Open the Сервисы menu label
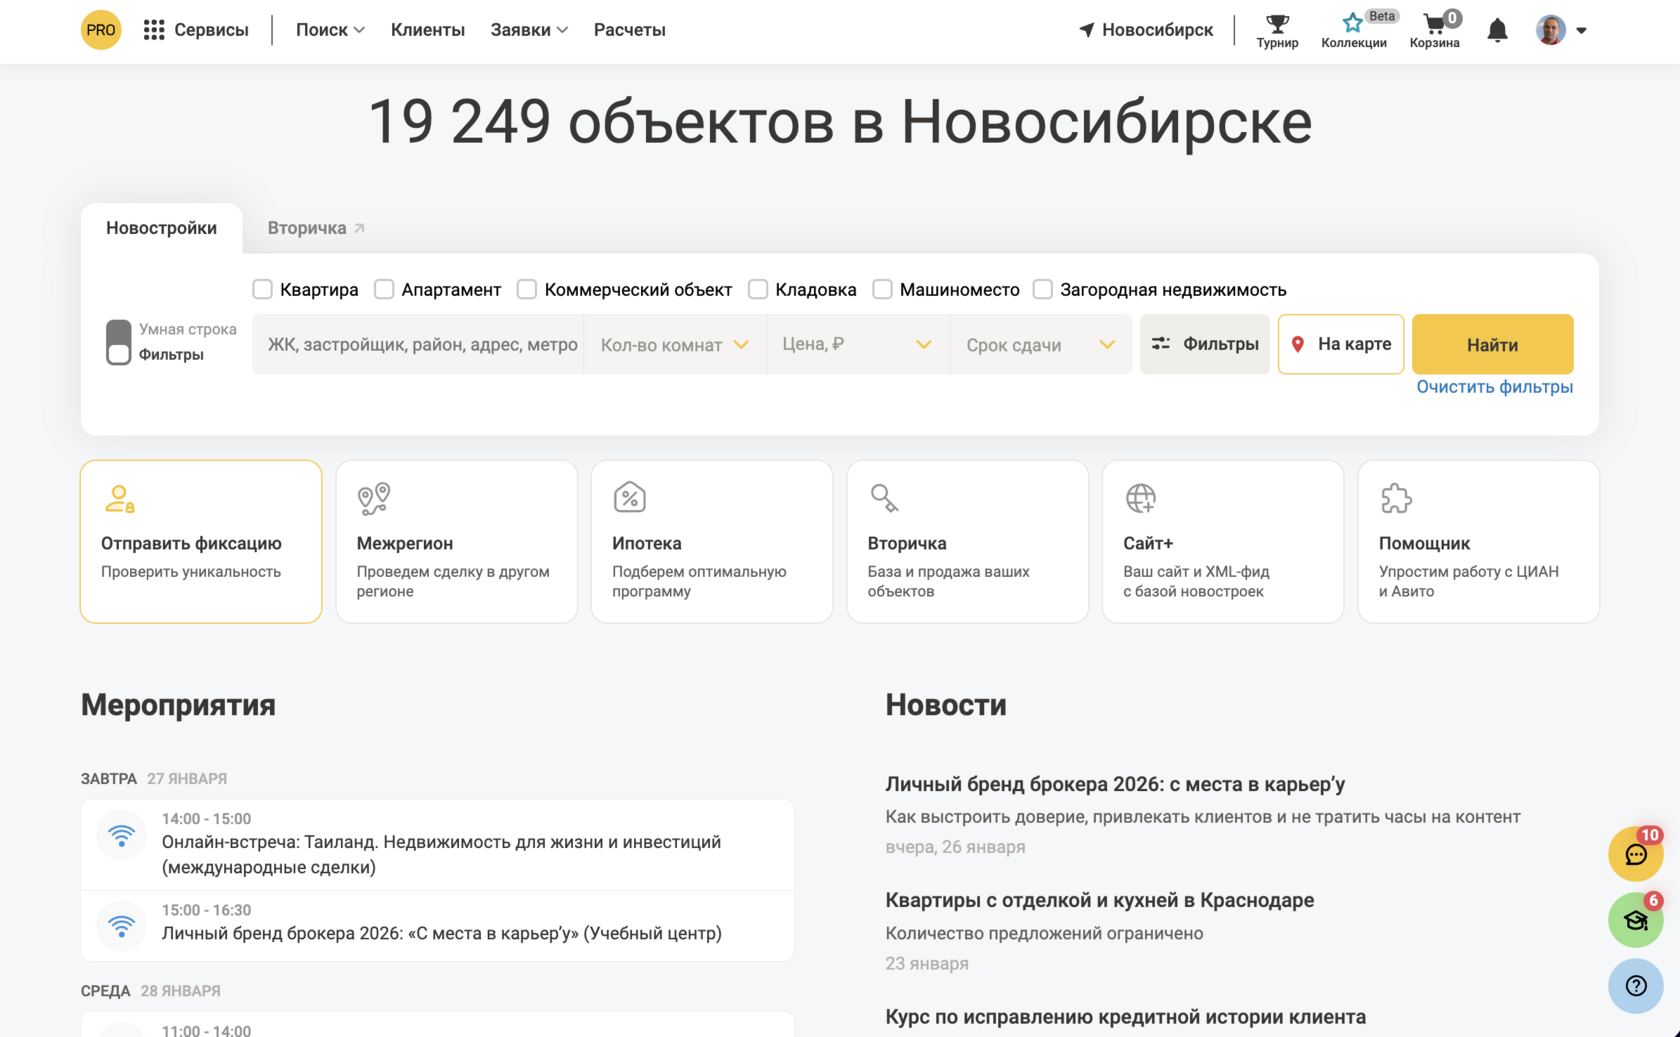This screenshot has width=1680, height=1037. 211,30
